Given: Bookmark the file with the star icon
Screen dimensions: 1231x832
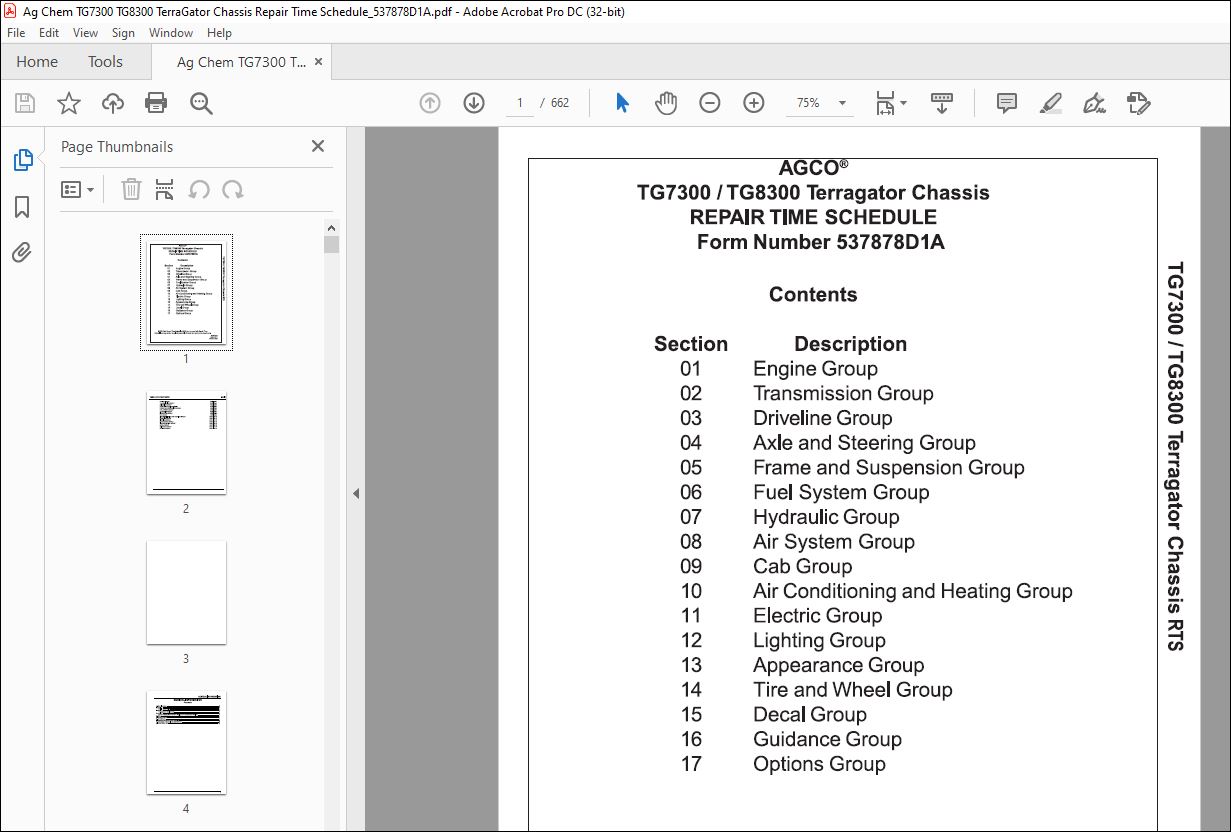Looking at the screenshot, I should (x=69, y=102).
